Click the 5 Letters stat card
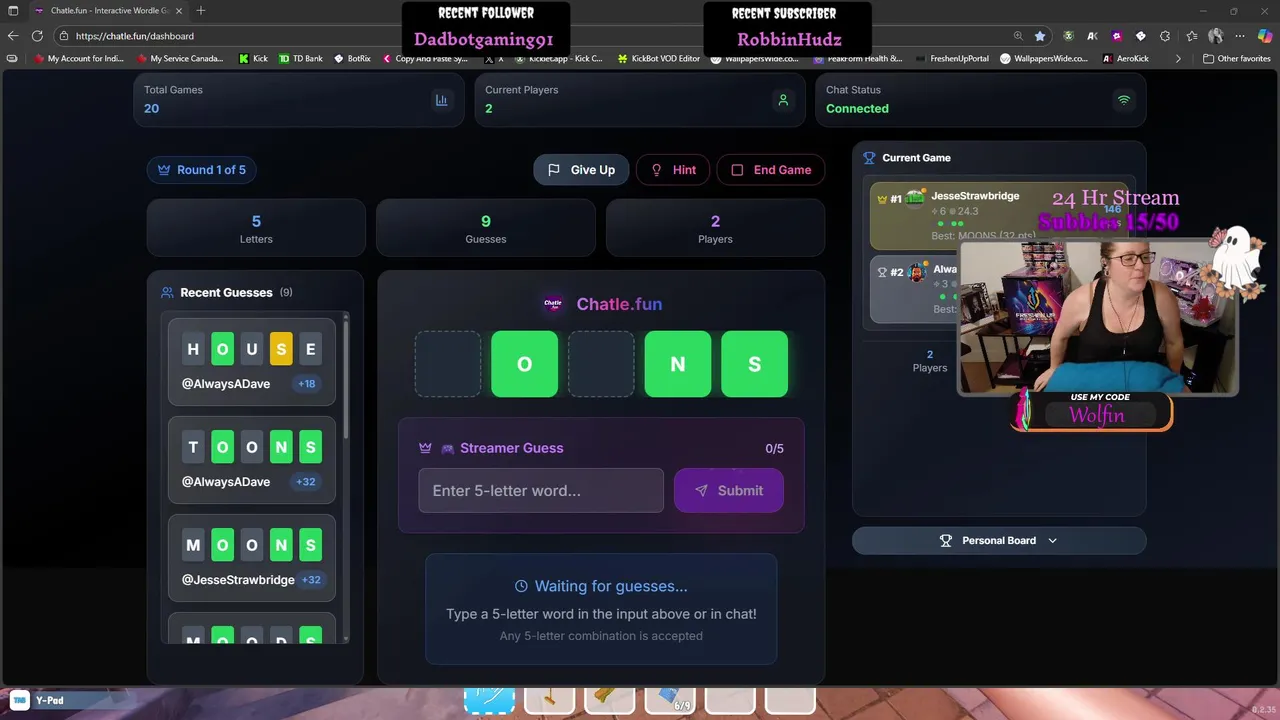The height and width of the screenshot is (720, 1280). click(256, 228)
